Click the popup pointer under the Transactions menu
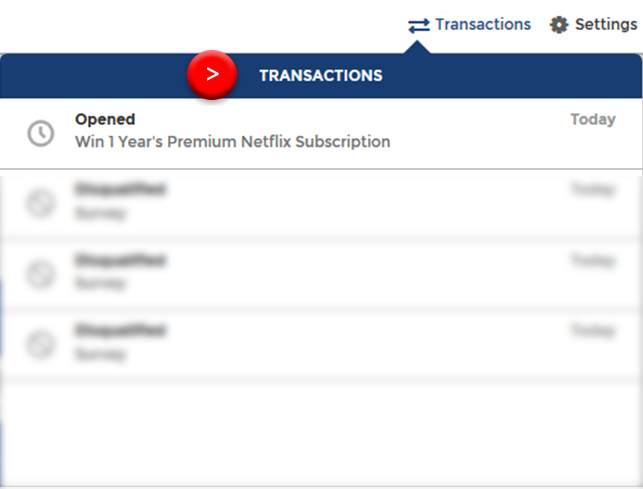 pos(417,47)
